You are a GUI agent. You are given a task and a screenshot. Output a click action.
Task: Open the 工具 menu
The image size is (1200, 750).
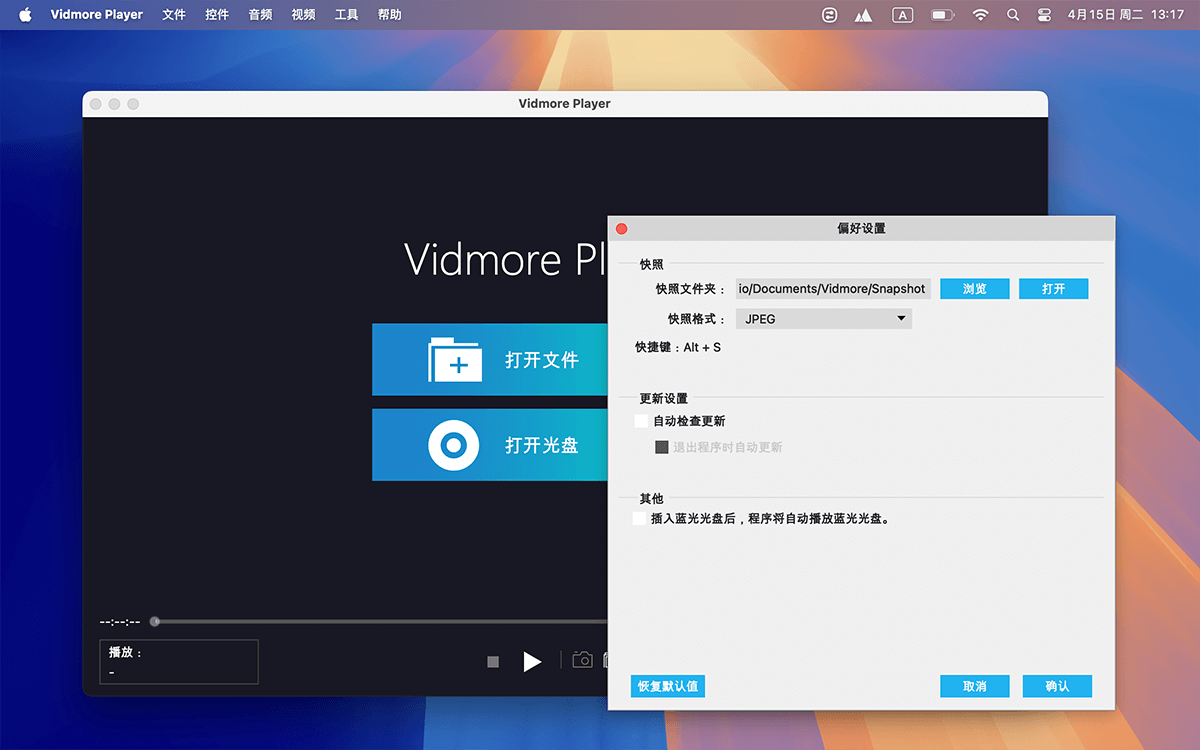(346, 15)
